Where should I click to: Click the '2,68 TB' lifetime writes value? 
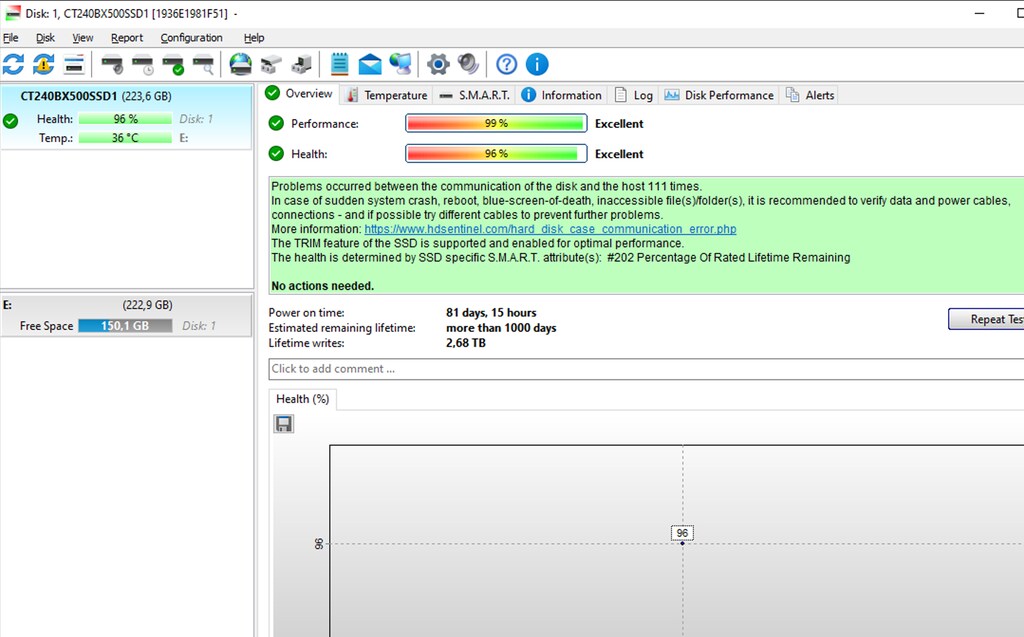[x=466, y=343]
